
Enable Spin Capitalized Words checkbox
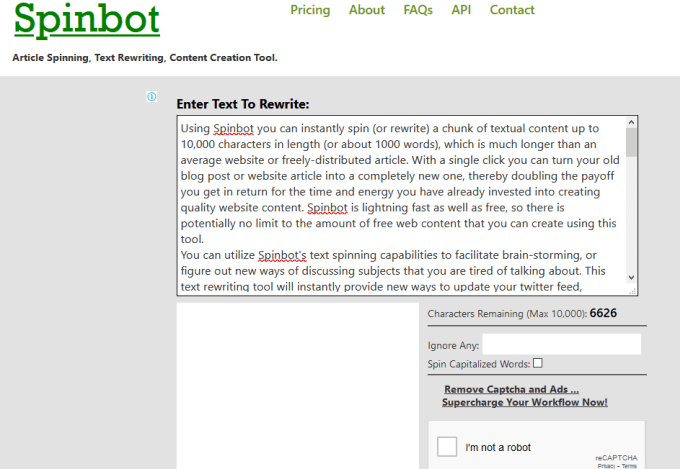tap(538, 363)
